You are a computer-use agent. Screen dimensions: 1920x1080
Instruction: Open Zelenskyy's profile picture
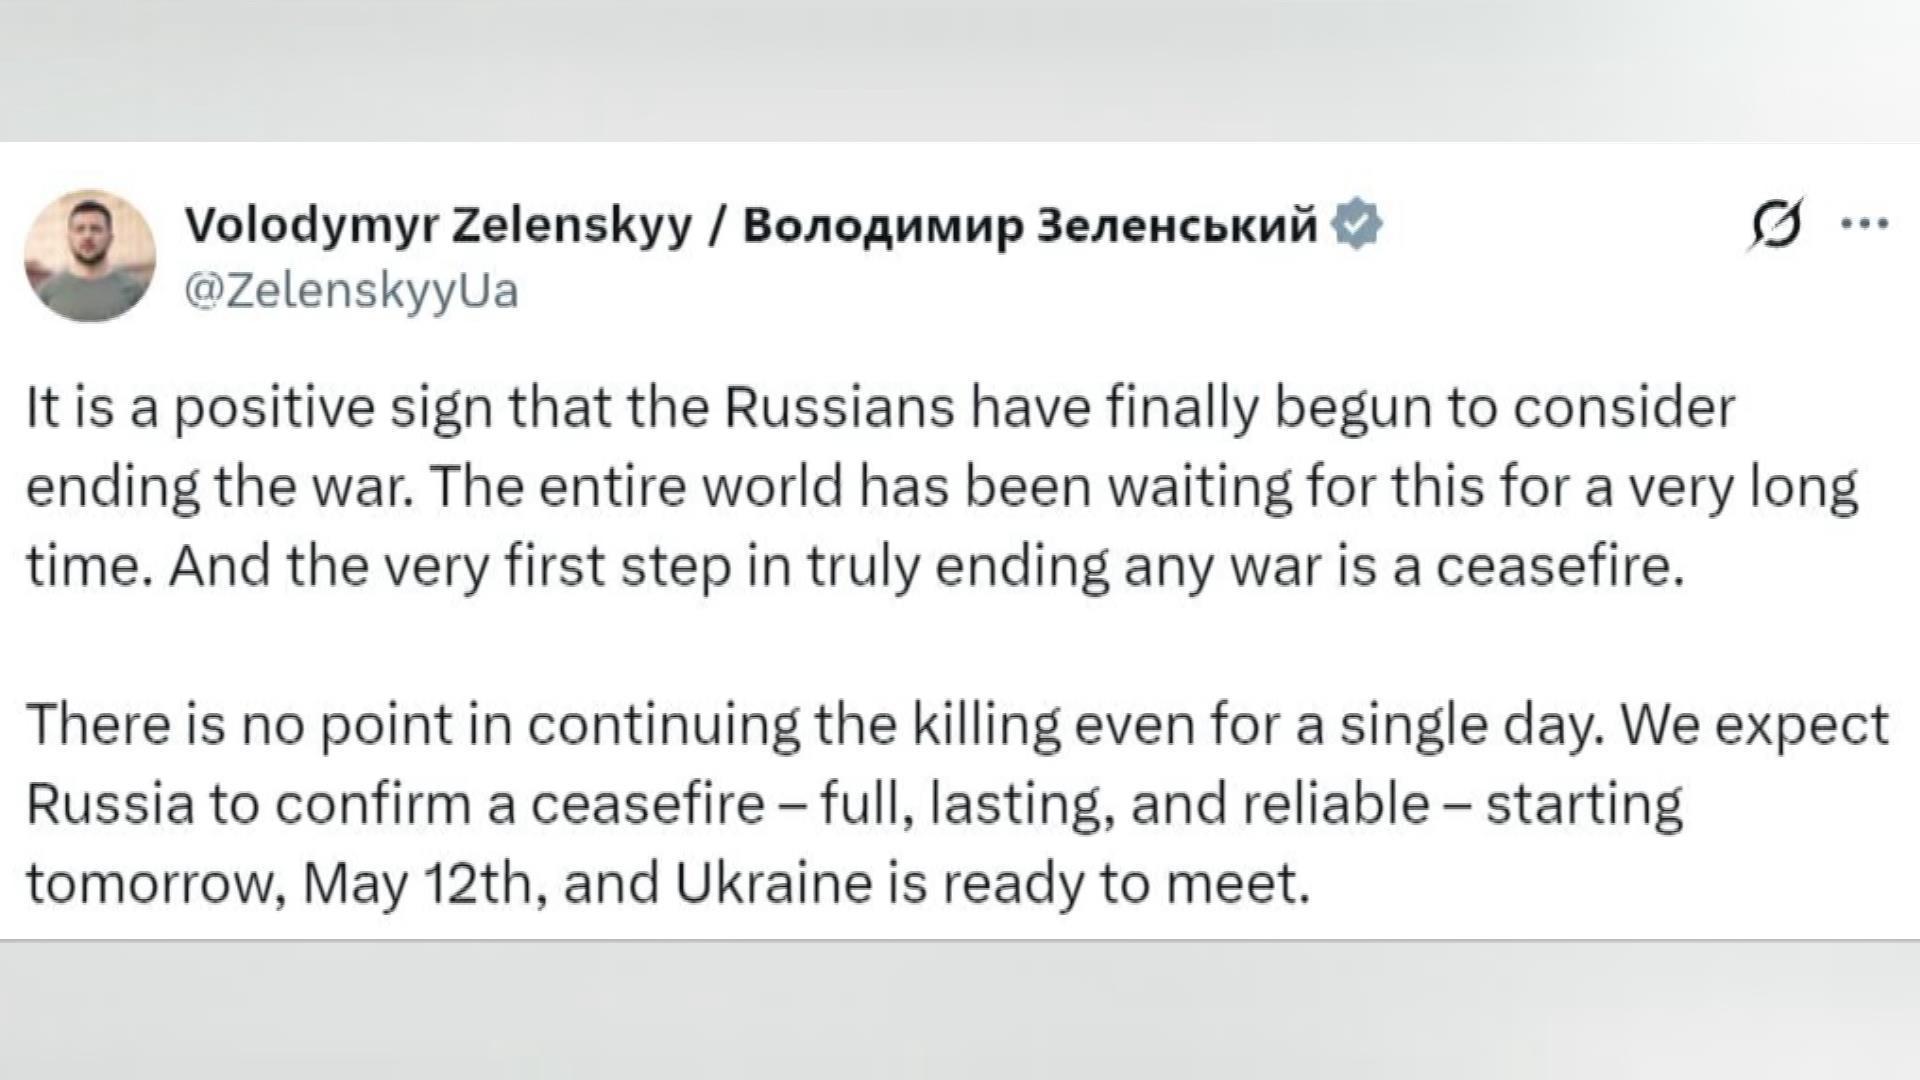click(90, 255)
